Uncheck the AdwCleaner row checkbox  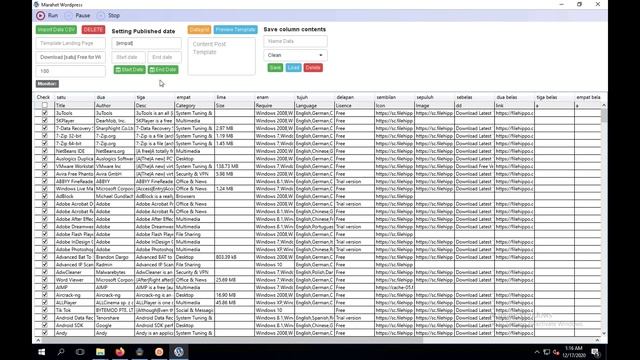(45, 272)
